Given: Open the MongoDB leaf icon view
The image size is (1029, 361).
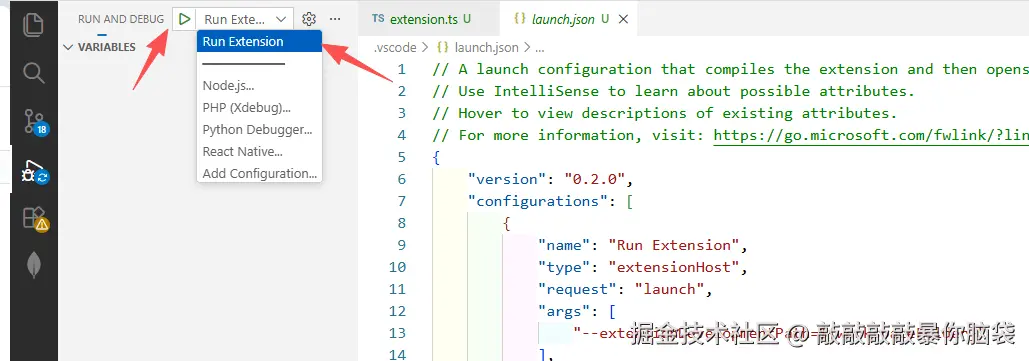Looking at the screenshot, I should click(x=33, y=265).
